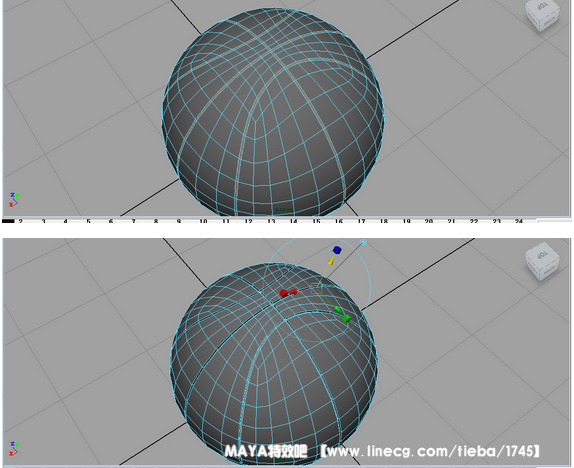The height and width of the screenshot is (468, 574).
Task: Jump to frame 12 on the timeline
Action: click(x=249, y=221)
